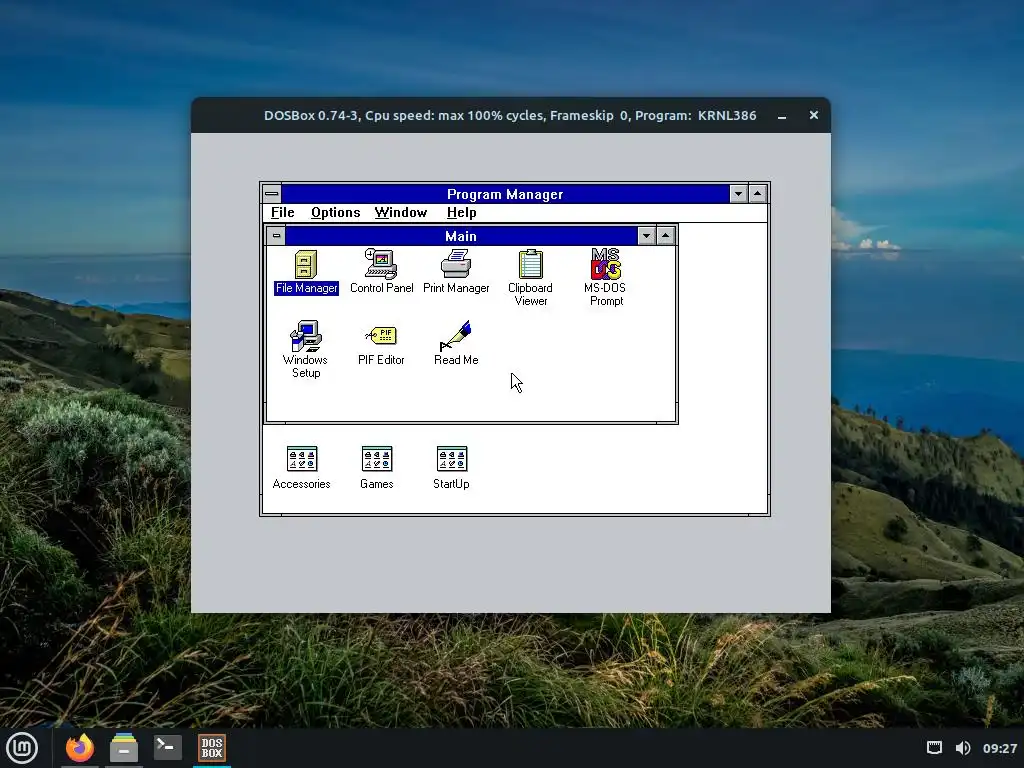The height and width of the screenshot is (768, 1024).
Task: Open the Options menu
Action: [336, 213]
